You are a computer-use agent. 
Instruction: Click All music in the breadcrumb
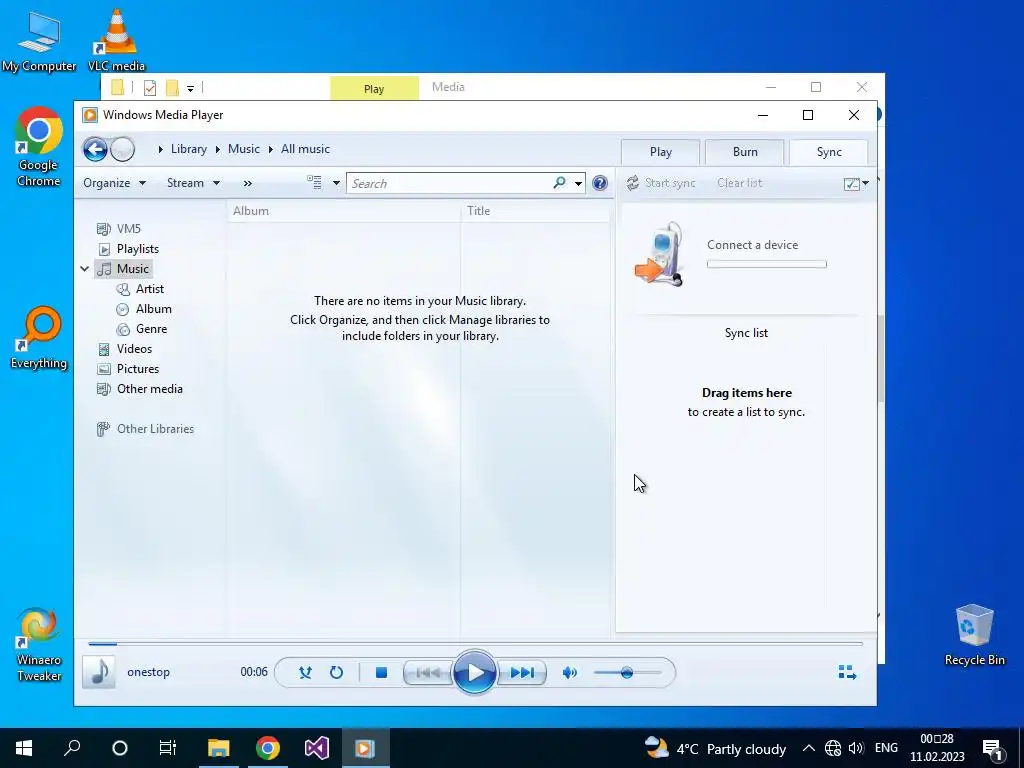(305, 149)
